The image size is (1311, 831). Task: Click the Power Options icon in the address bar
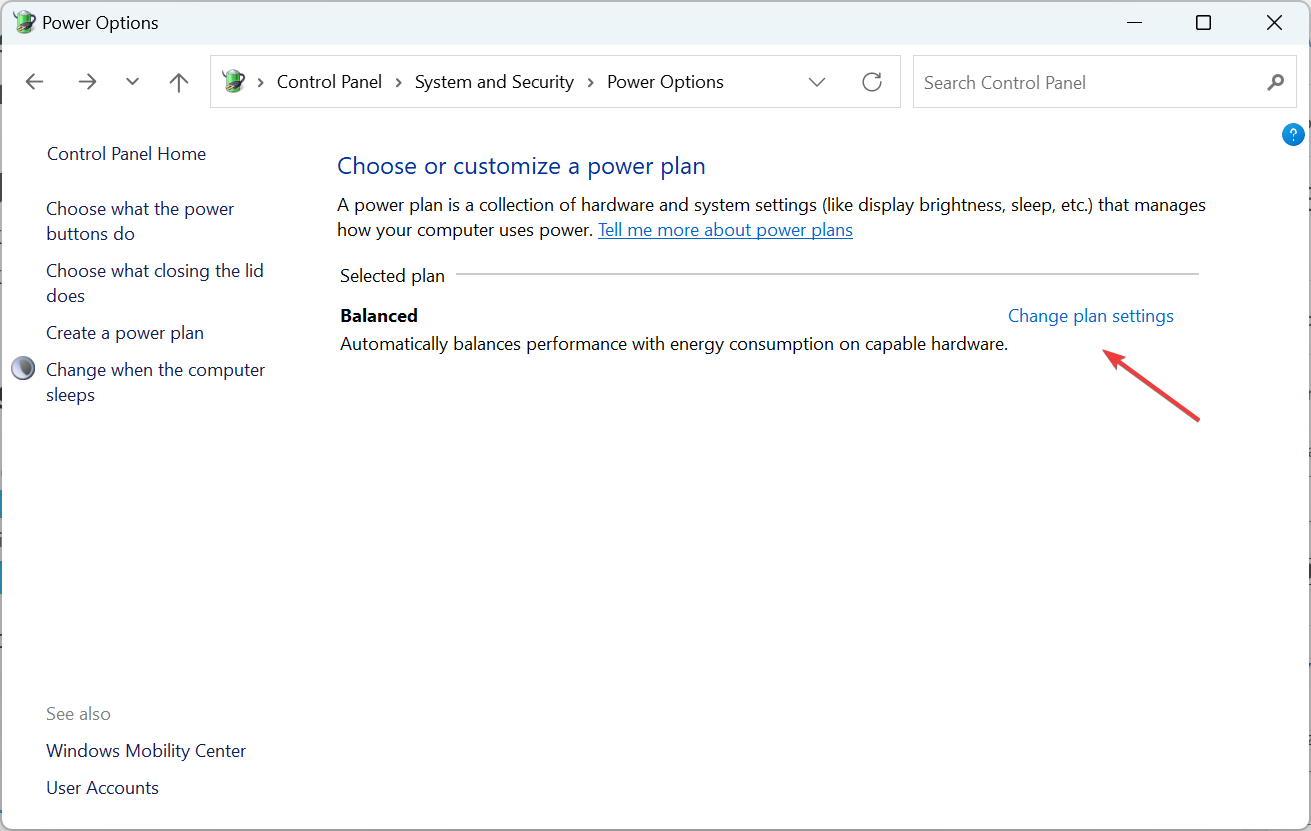coord(233,81)
